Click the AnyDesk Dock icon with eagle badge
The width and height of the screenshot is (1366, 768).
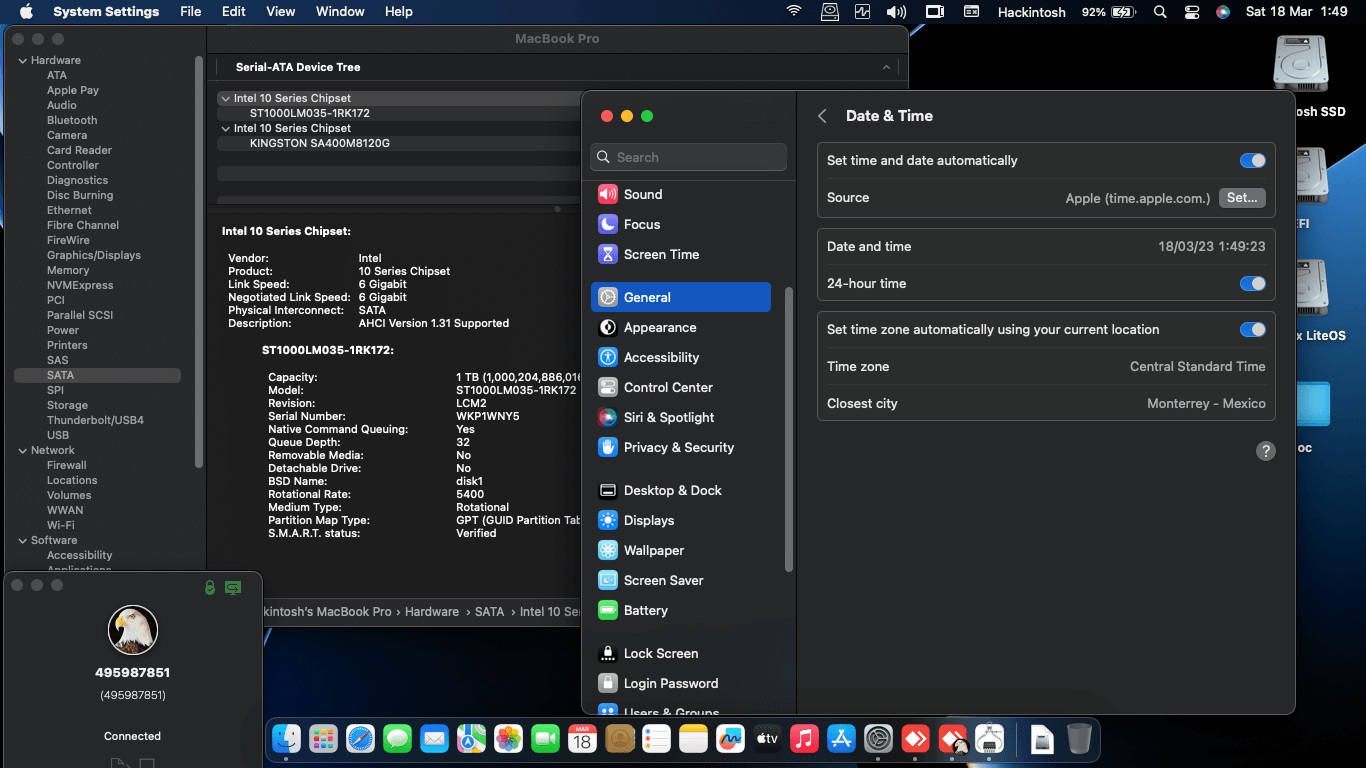[952, 739]
